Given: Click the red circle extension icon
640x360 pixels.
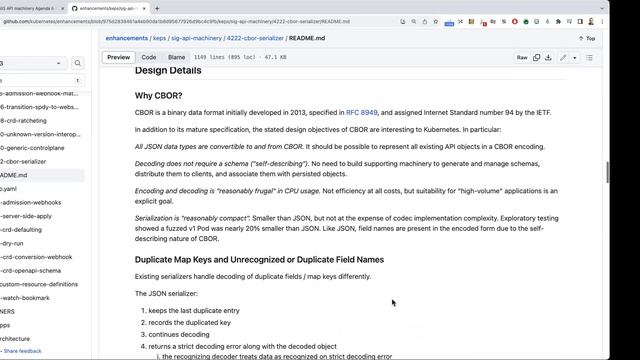Looking at the screenshot, I should (x=515, y=22).
